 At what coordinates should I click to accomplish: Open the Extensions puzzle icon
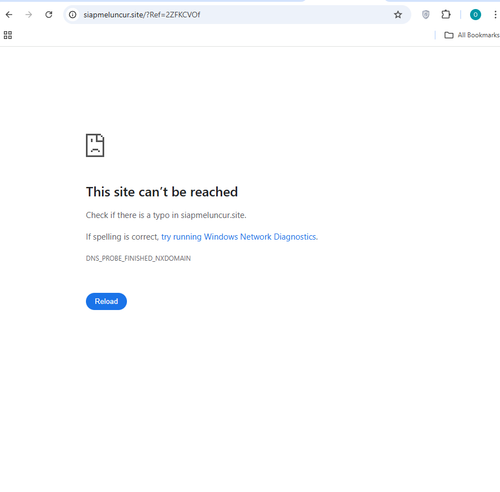point(446,15)
